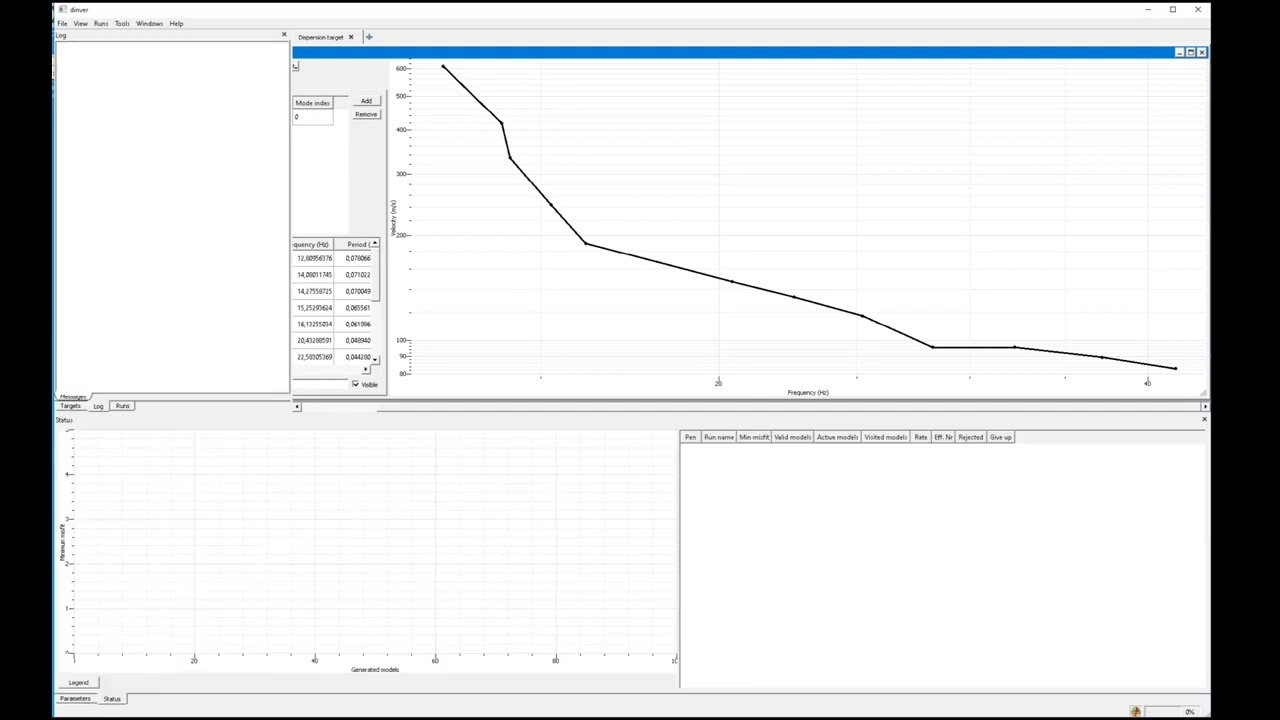Select the Mode index column header
This screenshot has width=1280, height=720.
click(x=313, y=103)
